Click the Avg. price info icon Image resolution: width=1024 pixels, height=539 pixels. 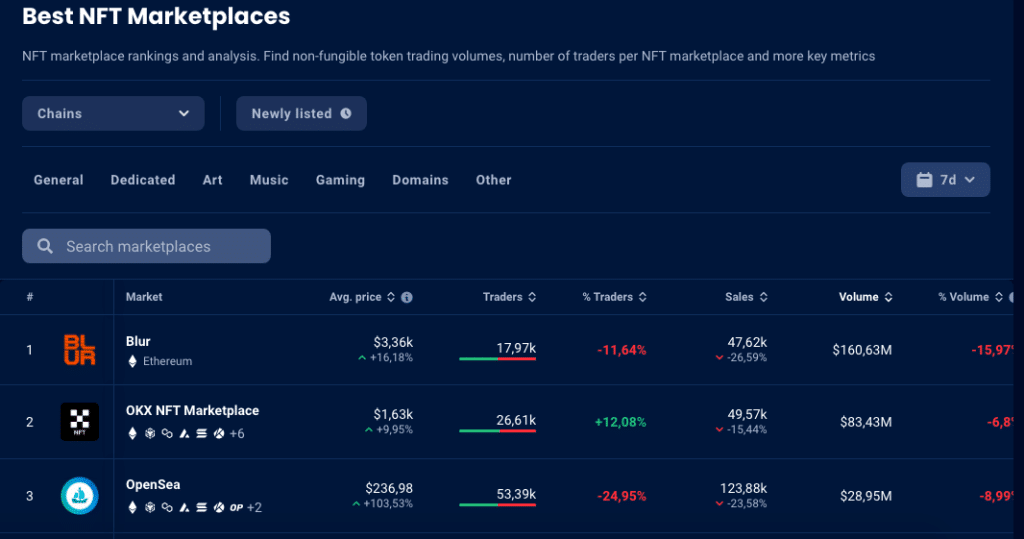point(407,297)
